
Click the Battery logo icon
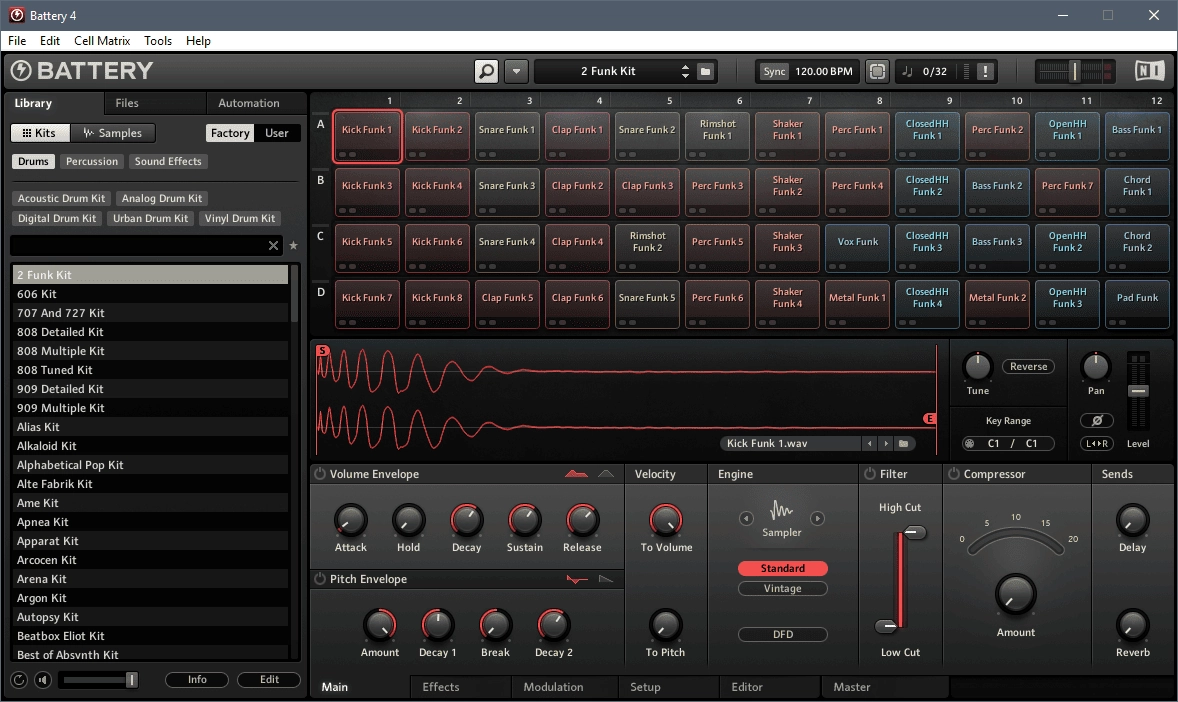[21, 71]
